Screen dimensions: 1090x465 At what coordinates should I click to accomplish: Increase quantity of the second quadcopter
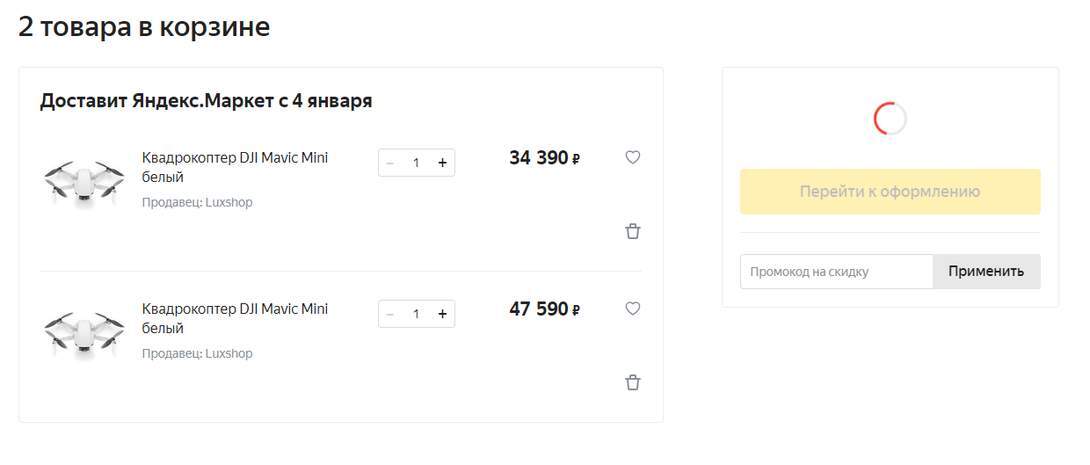click(x=442, y=314)
